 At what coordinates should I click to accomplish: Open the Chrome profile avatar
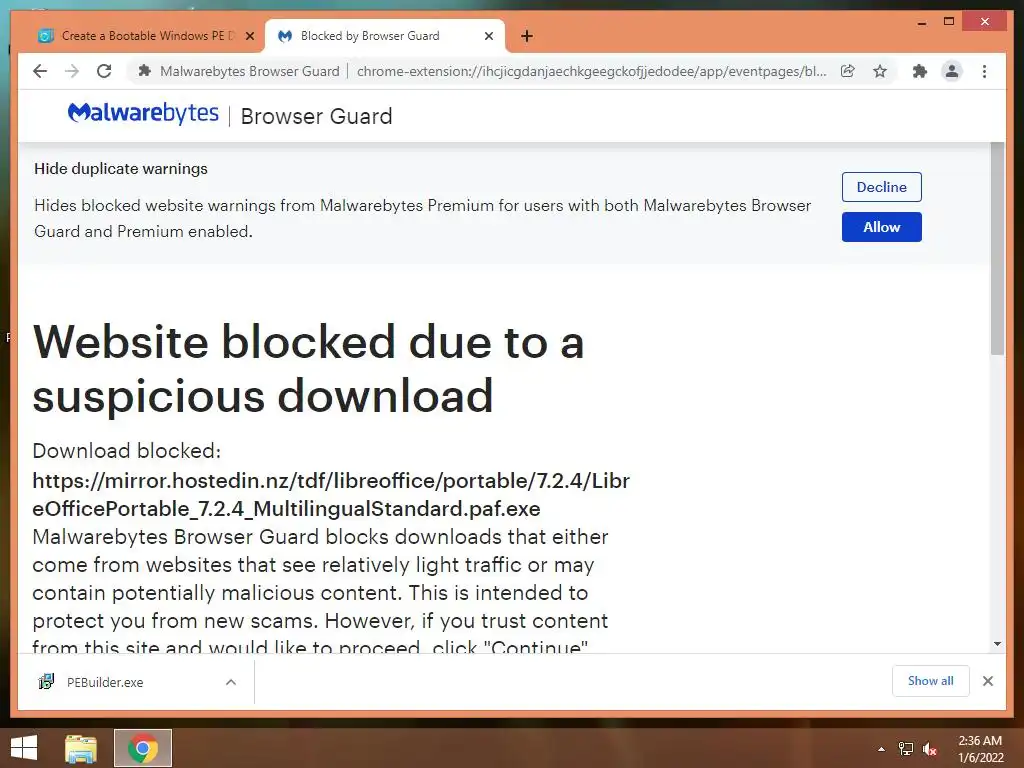point(952,71)
